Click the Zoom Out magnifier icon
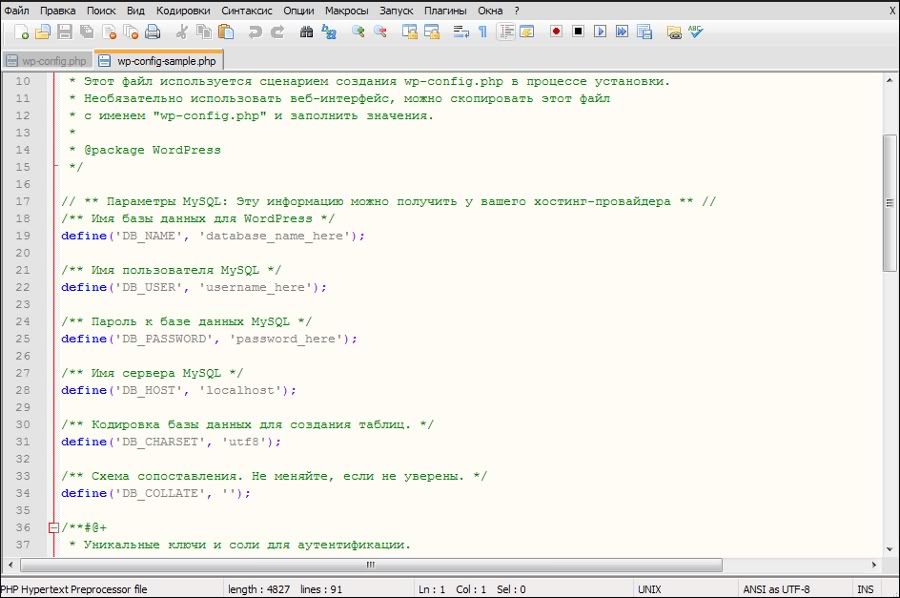This screenshot has height=598, width=900. pyautogui.click(x=380, y=32)
